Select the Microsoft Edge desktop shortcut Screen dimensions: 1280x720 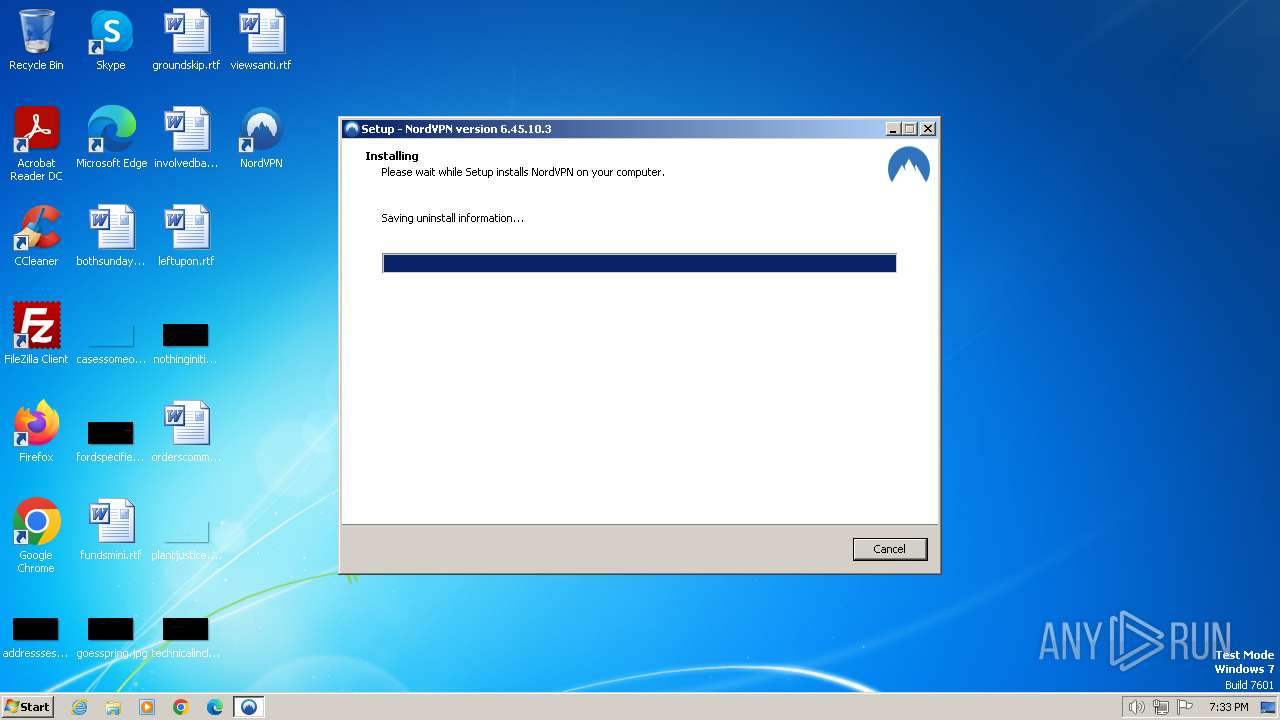(x=111, y=139)
